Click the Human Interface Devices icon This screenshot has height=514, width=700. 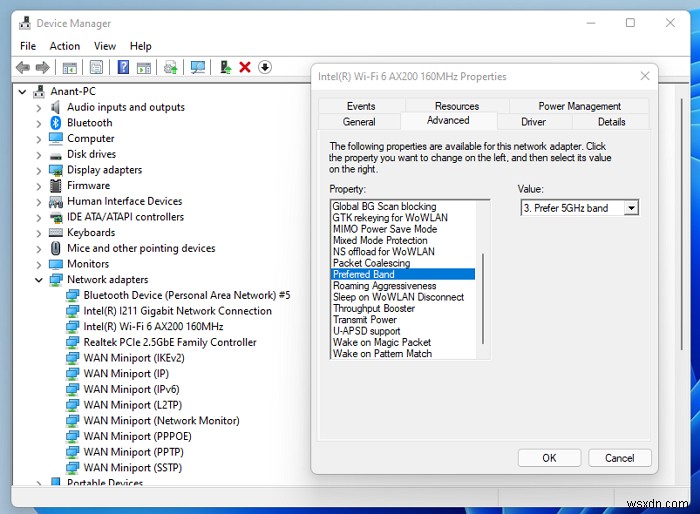point(55,202)
